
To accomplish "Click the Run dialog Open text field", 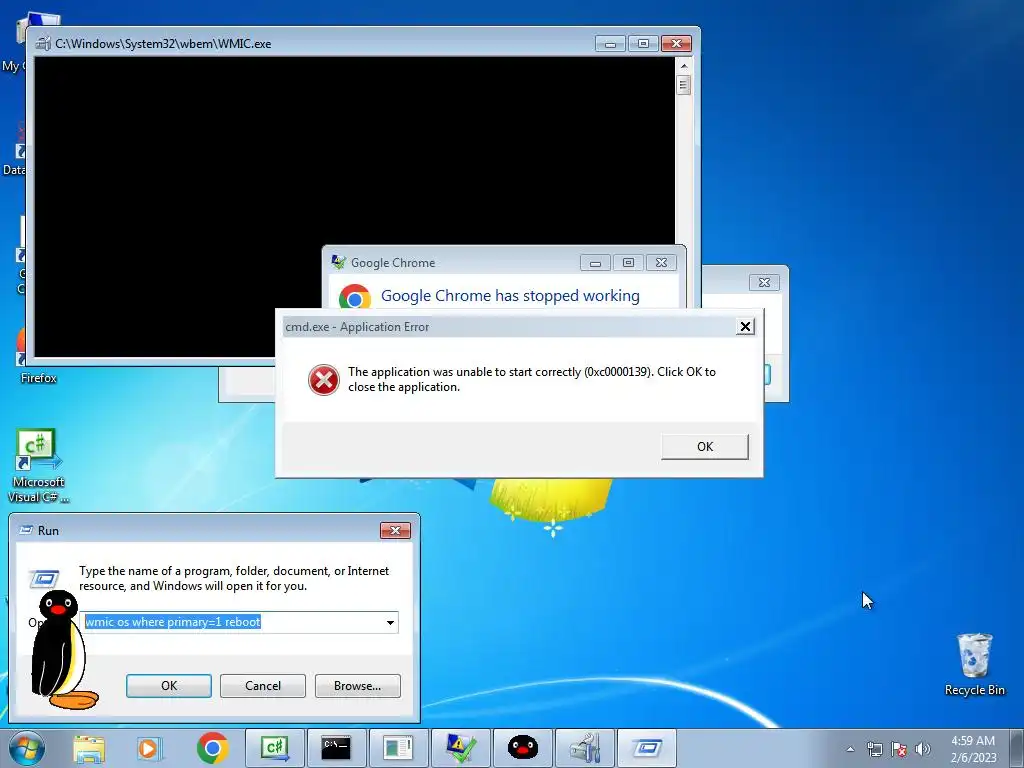I will click(x=239, y=622).
